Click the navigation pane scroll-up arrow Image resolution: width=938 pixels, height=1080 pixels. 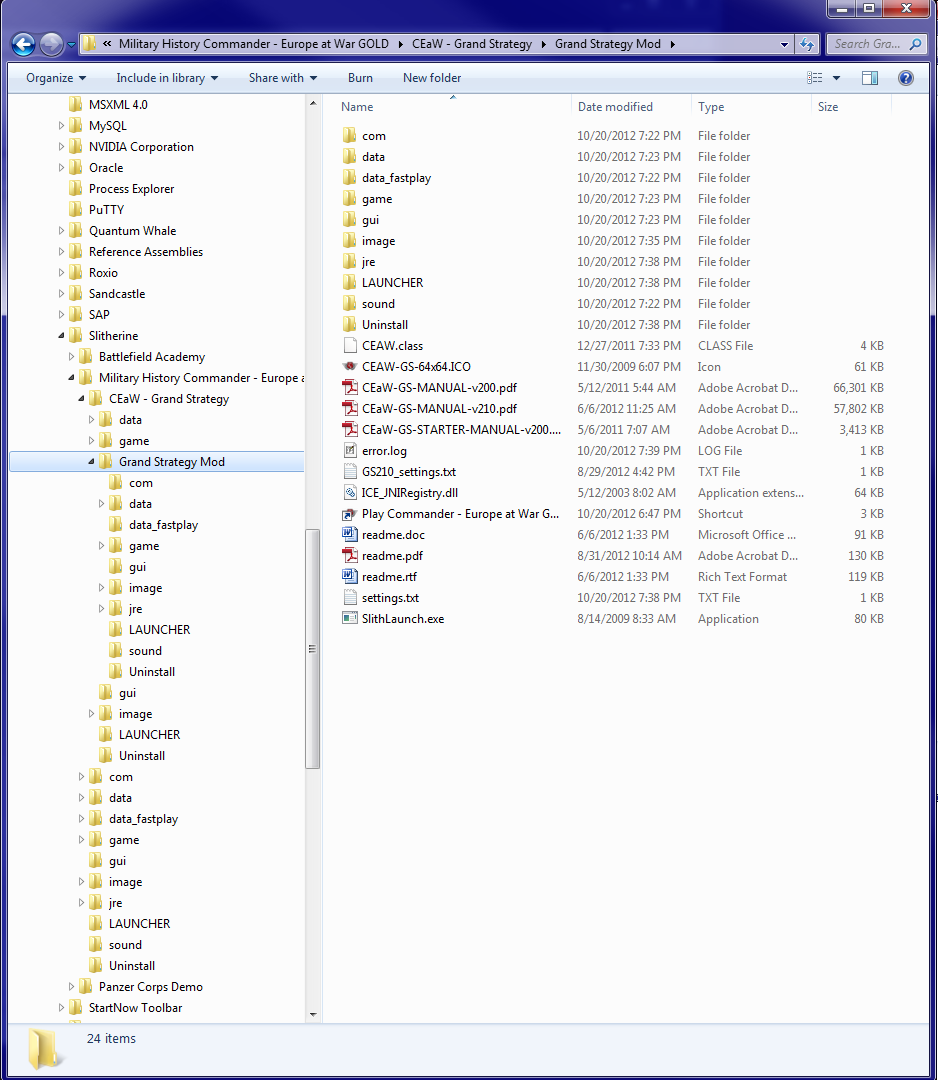coord(313,103)
